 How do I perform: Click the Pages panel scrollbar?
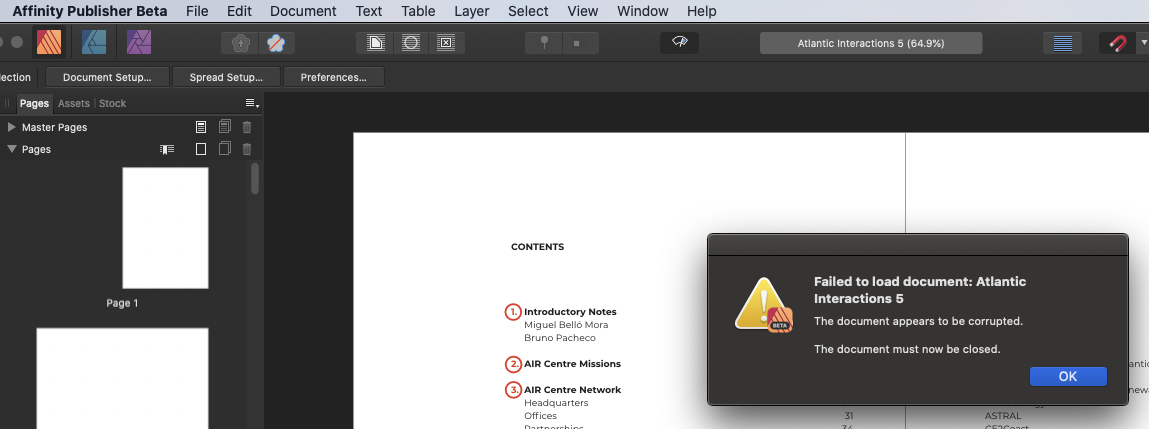255,178
